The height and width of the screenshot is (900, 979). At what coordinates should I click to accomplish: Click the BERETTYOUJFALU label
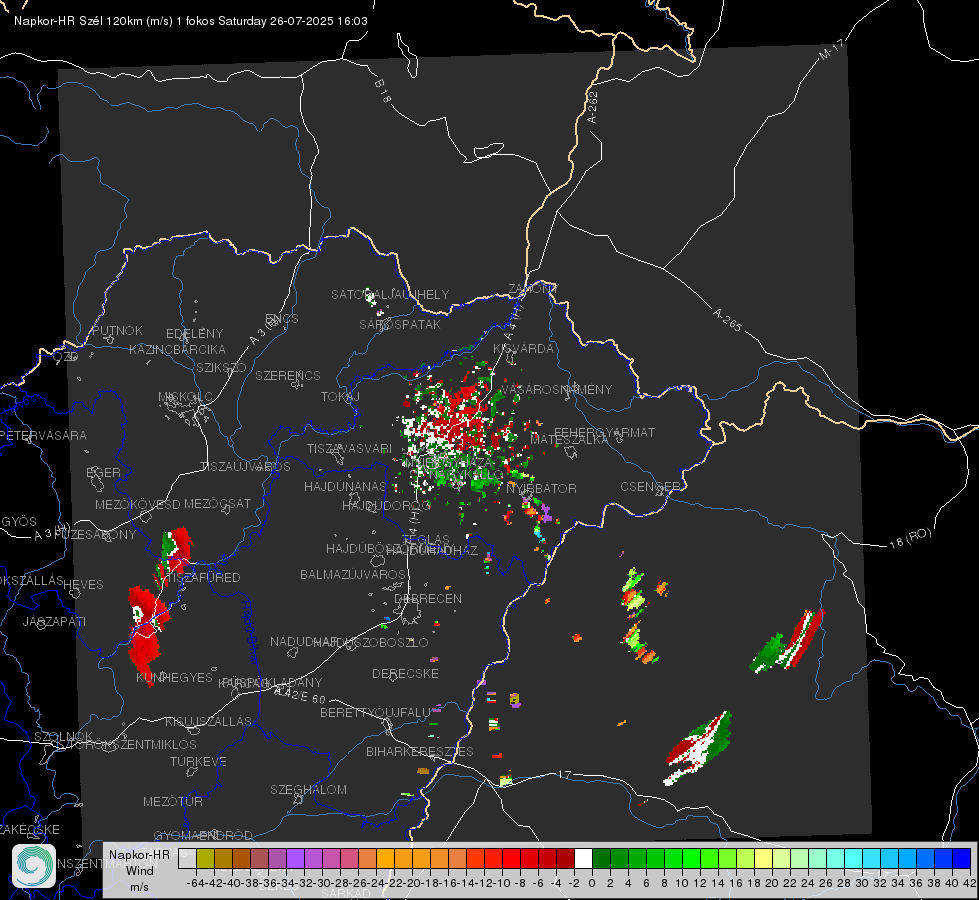coord(375,712)
